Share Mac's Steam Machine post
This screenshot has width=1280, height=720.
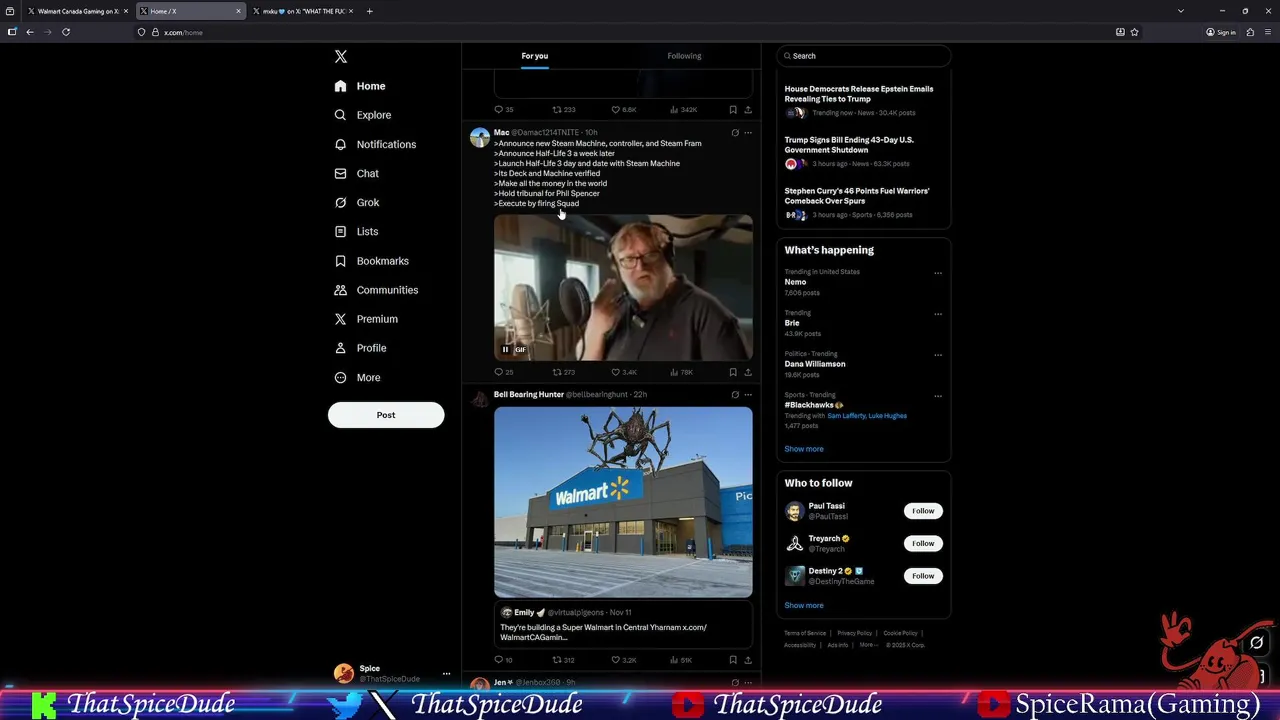(747, 372)
